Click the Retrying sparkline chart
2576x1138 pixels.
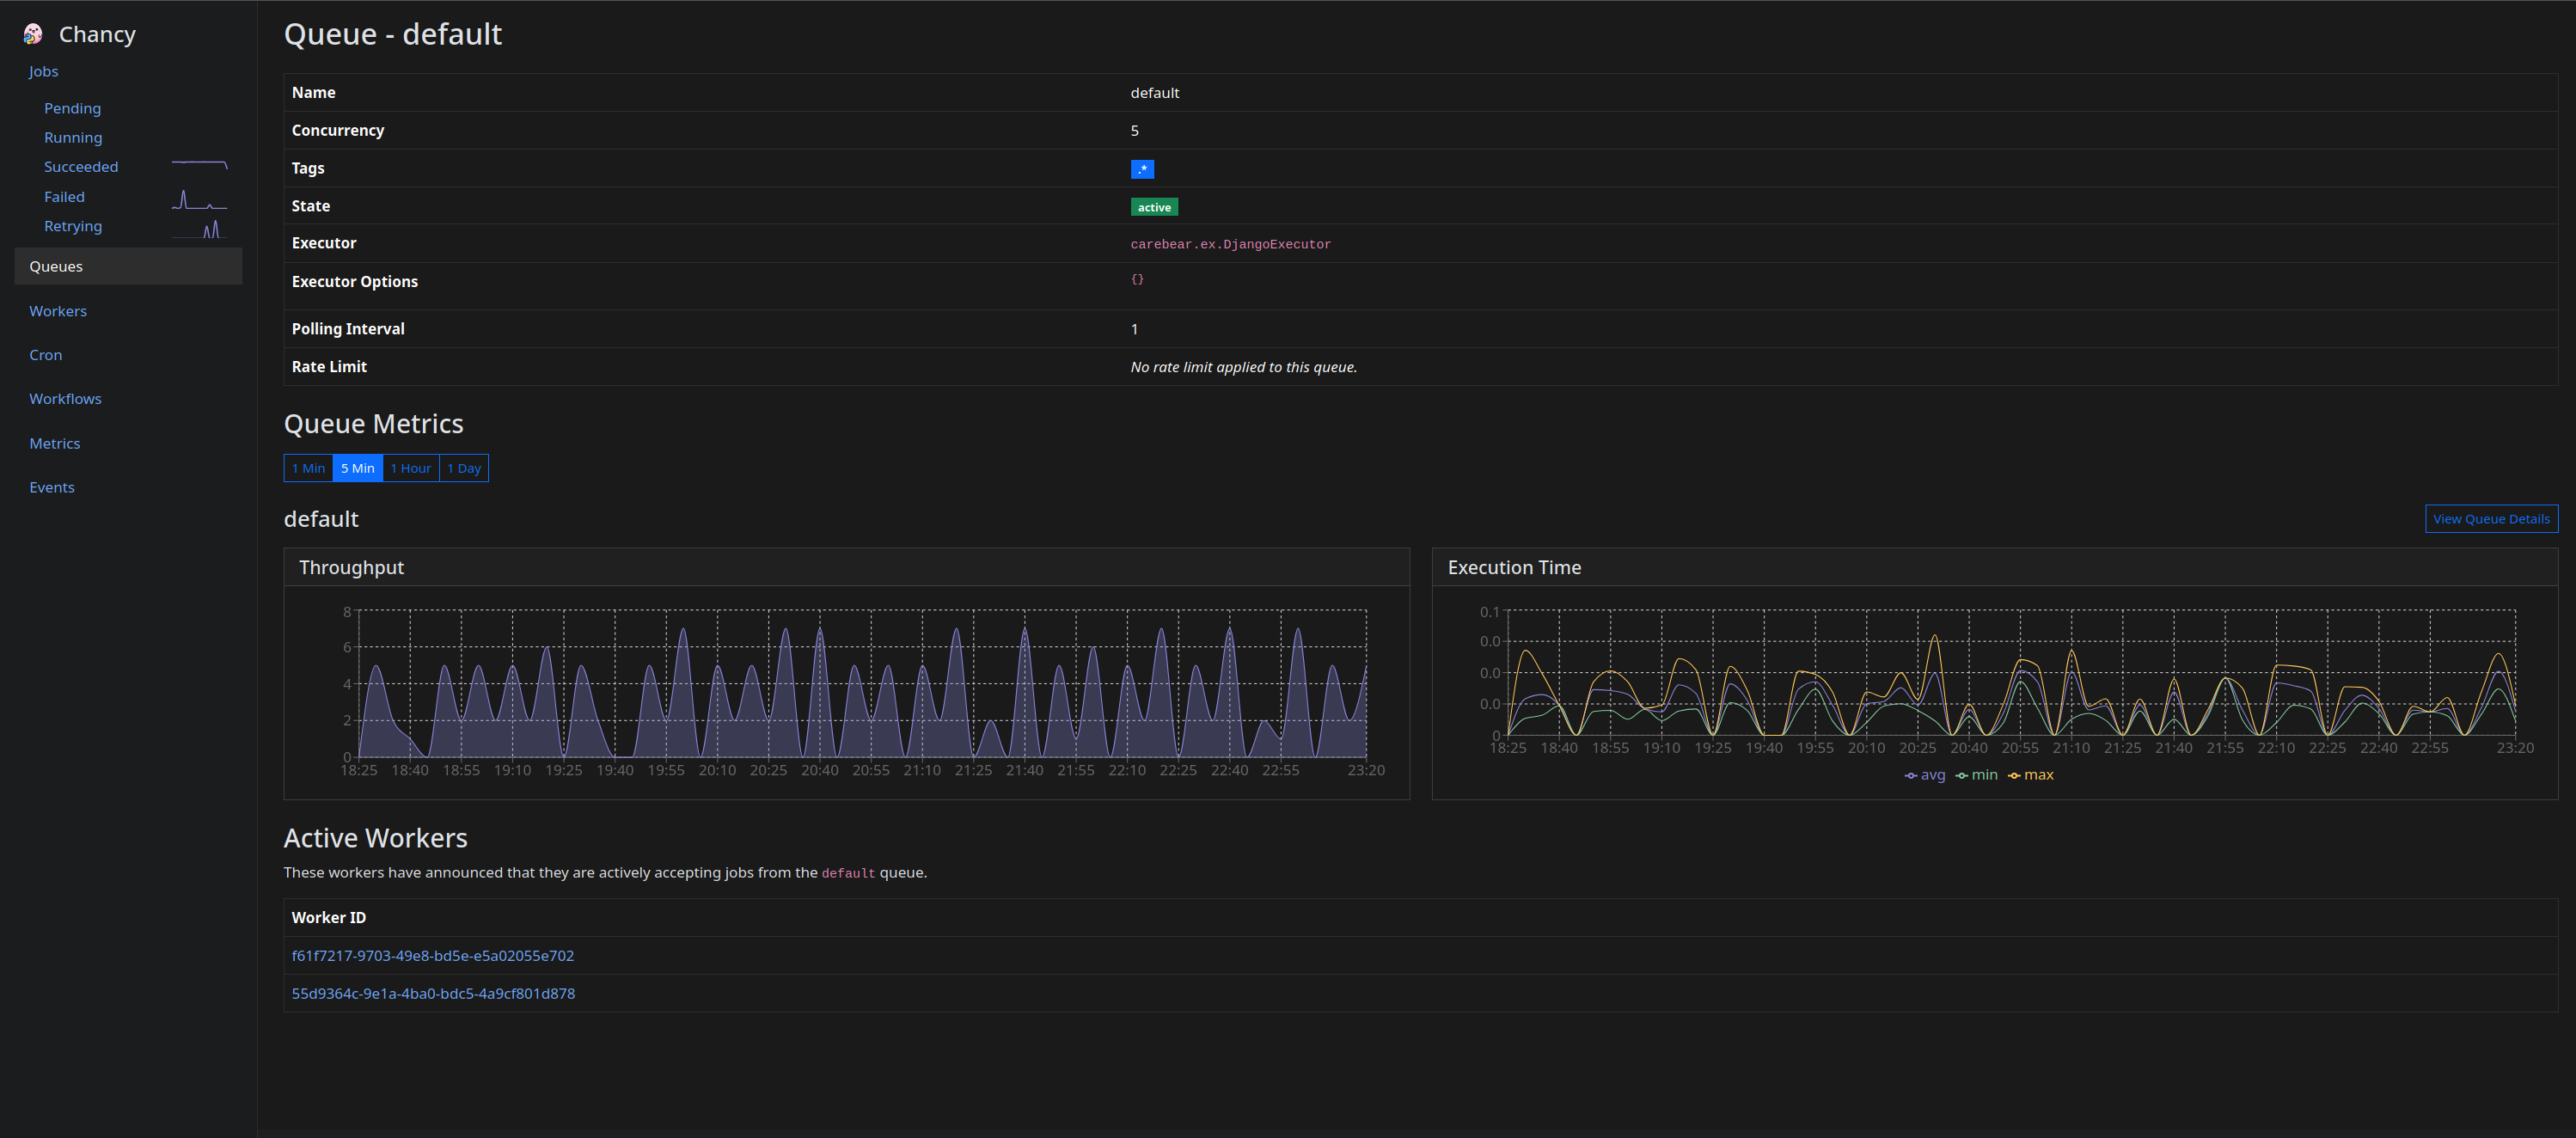(x=199, y=229)
